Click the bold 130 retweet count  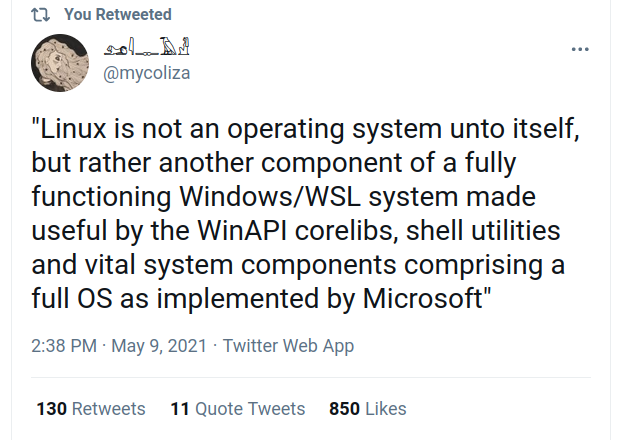[x=52, y=409]
